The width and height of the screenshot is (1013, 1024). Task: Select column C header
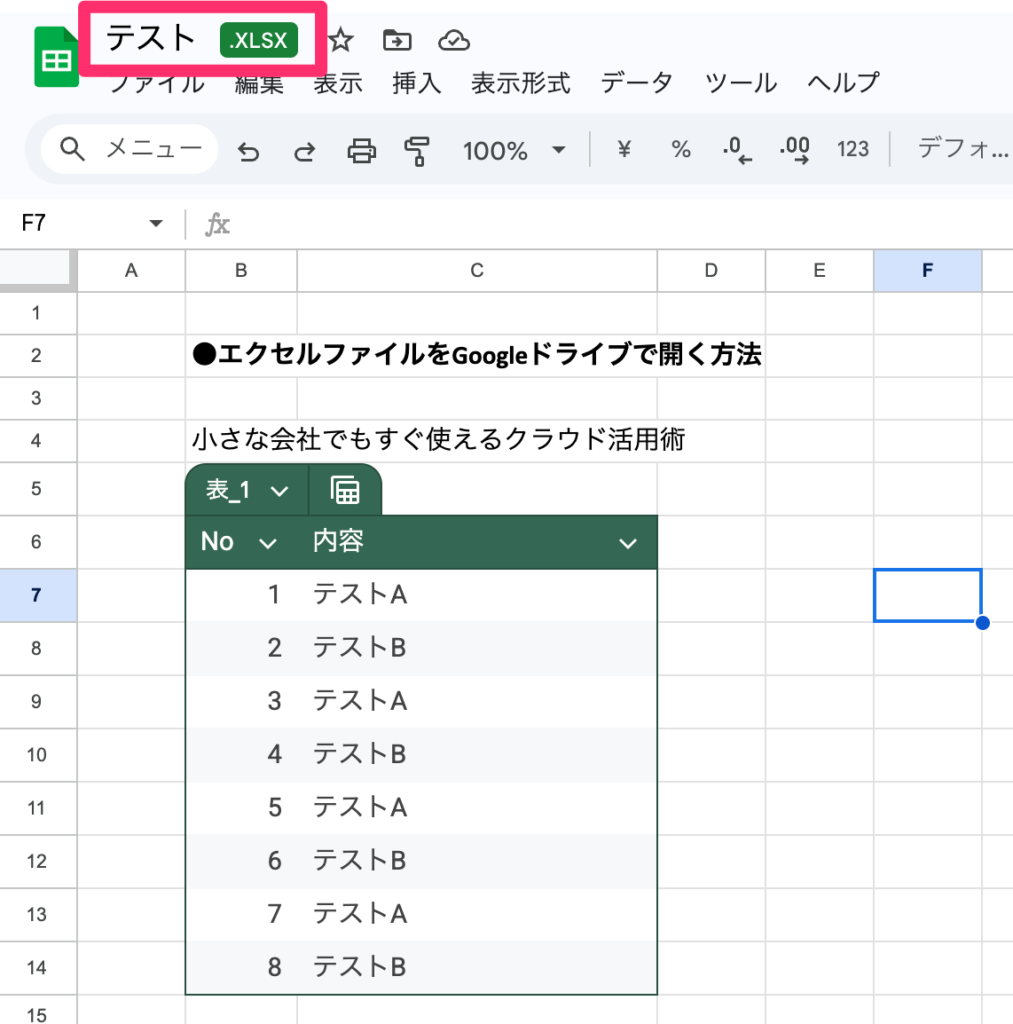[477, 270]
